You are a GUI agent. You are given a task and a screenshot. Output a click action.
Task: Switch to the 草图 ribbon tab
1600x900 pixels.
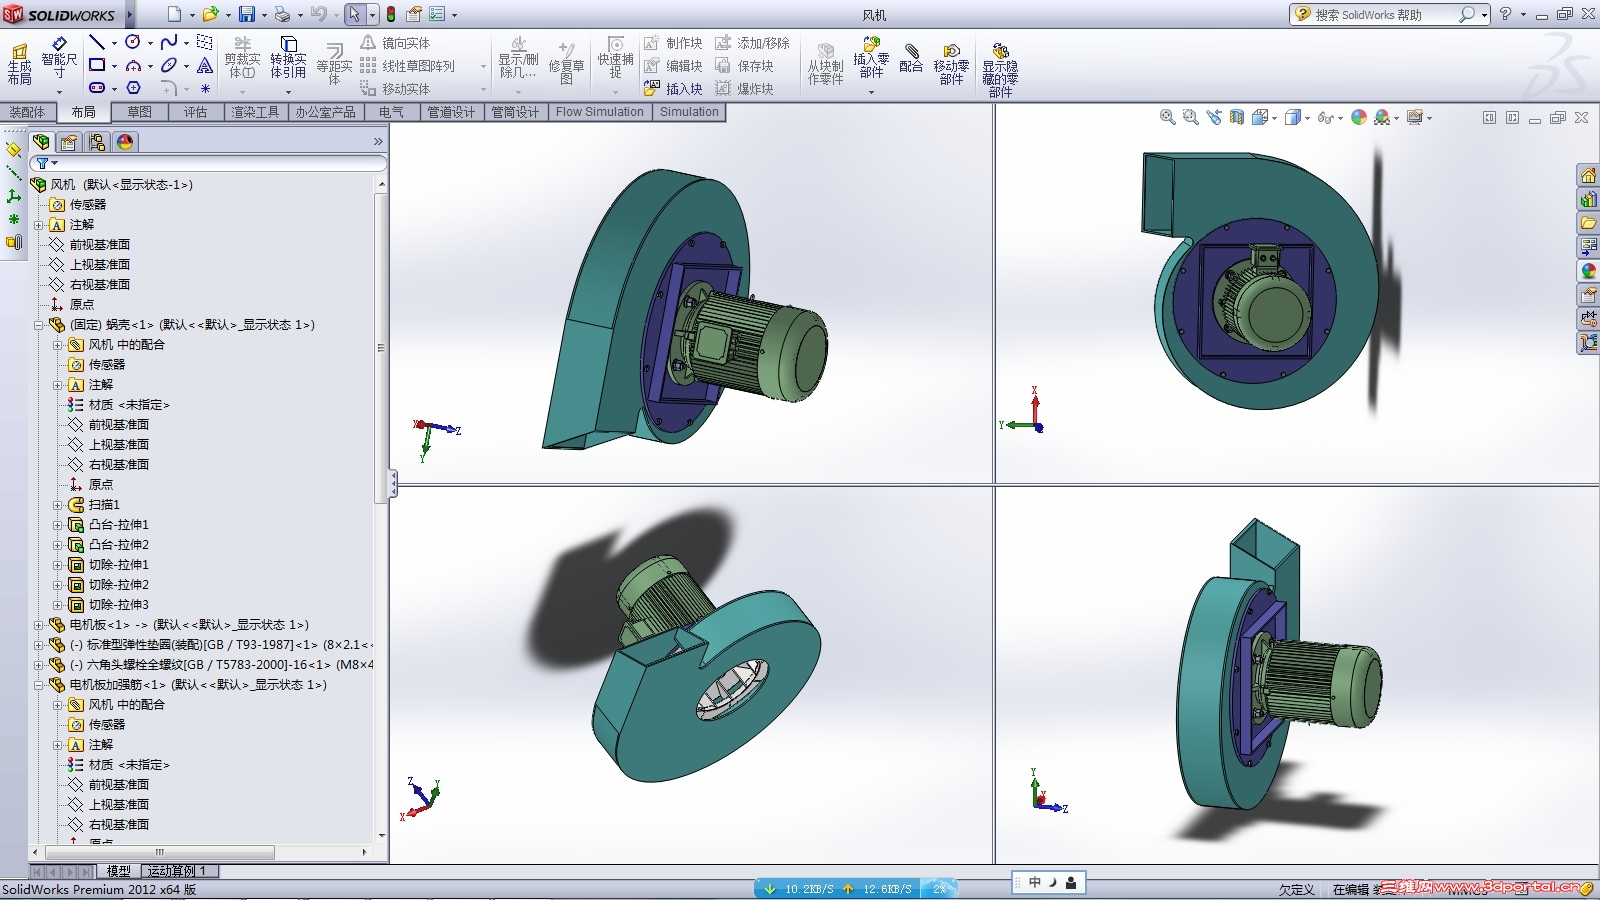[x=139, y=112]
